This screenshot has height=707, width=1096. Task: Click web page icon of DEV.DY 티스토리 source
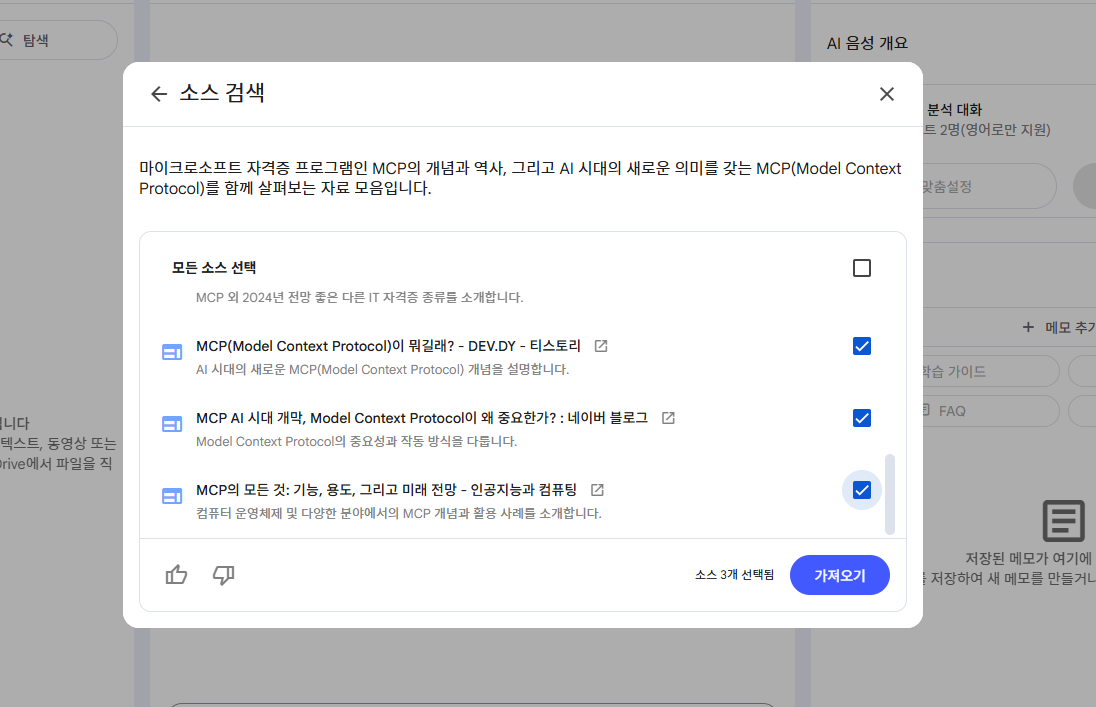click(172, 352)
